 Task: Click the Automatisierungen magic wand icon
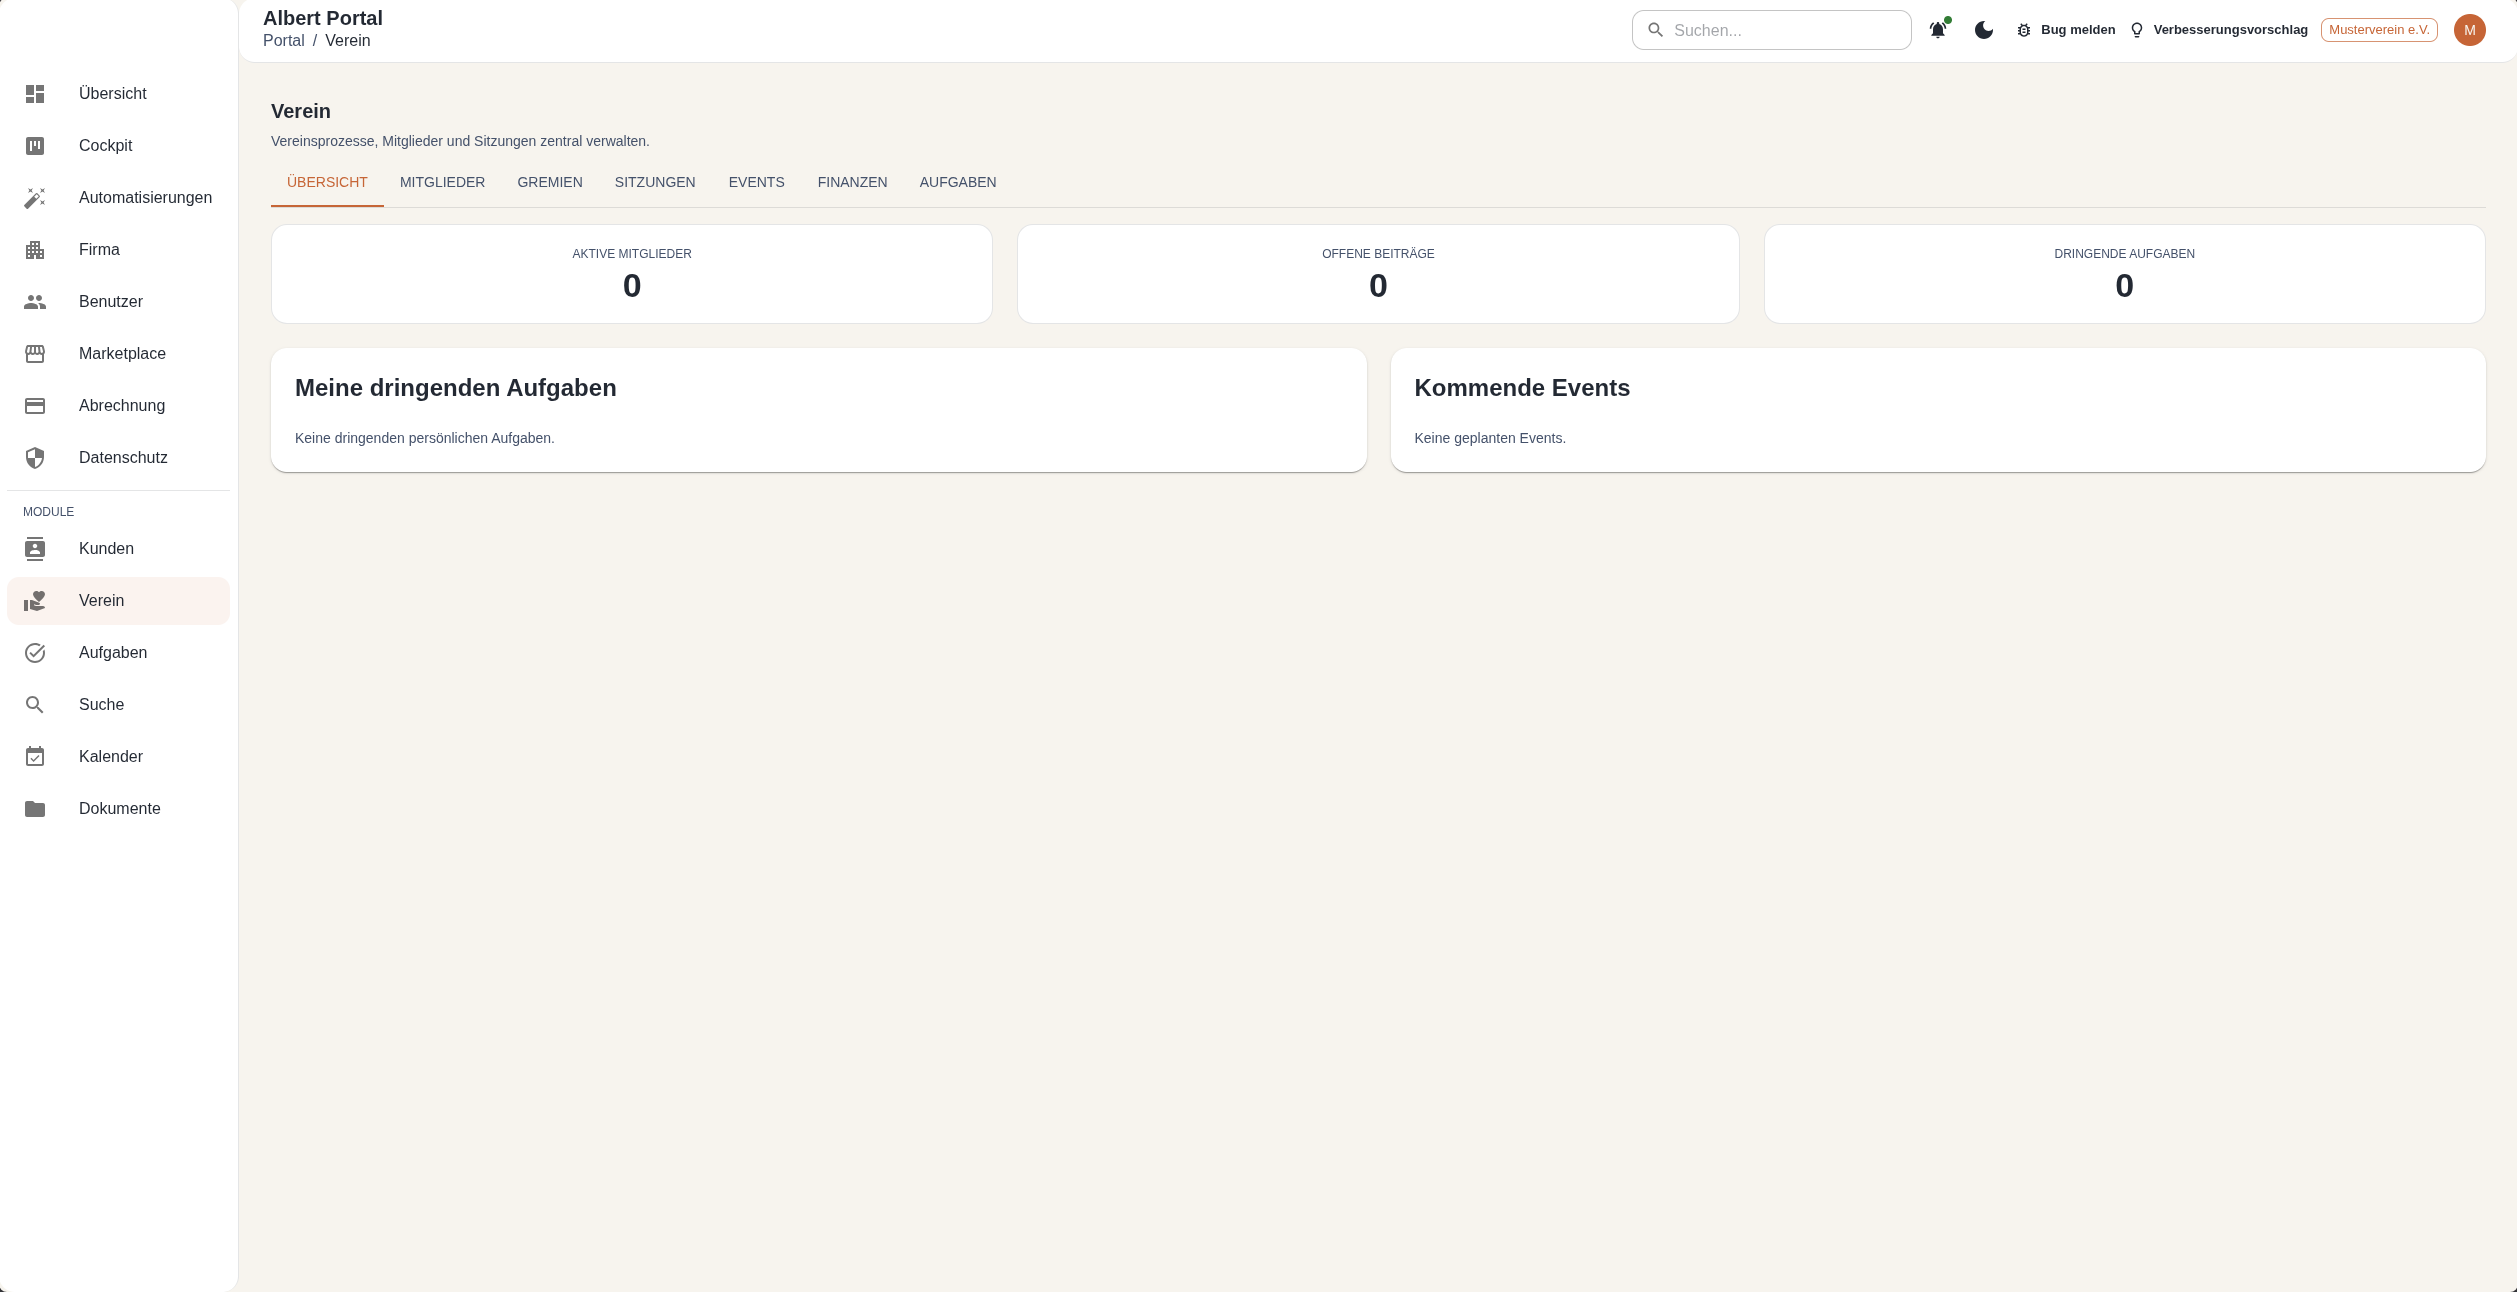(35, 198)
